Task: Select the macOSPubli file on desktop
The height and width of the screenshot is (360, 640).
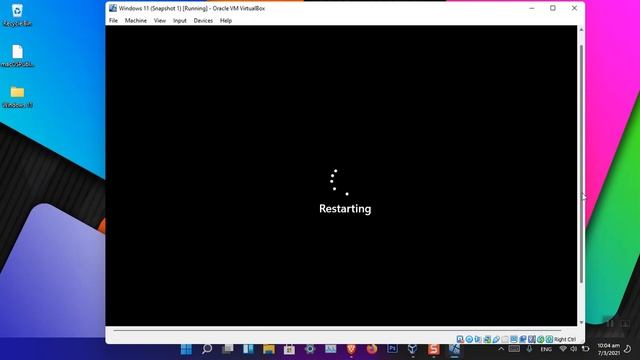Action: click(17, 56)
